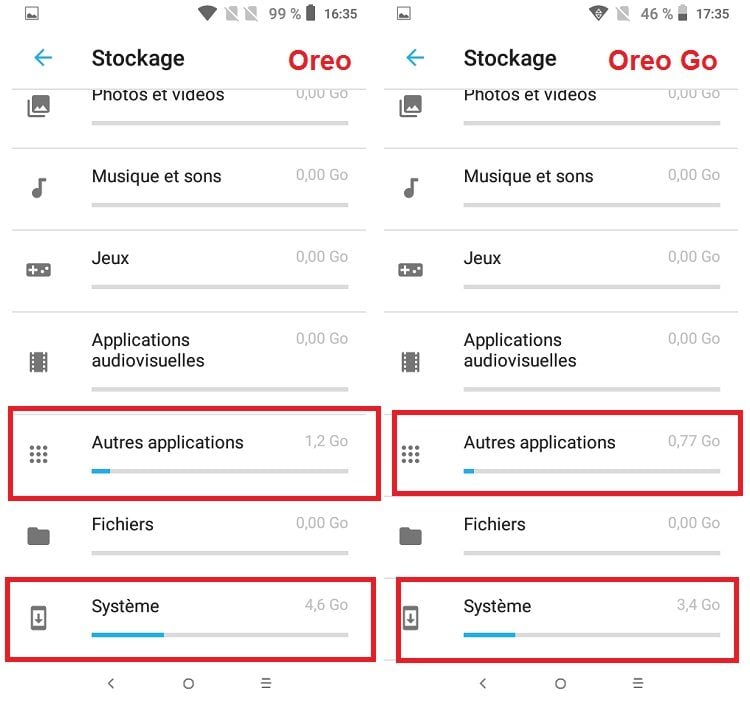Image resolution: width=750 pixels, height=708 pixels.
Task: Click folder icon on Oreo Go Fichiers row
Action: [410, 536]
